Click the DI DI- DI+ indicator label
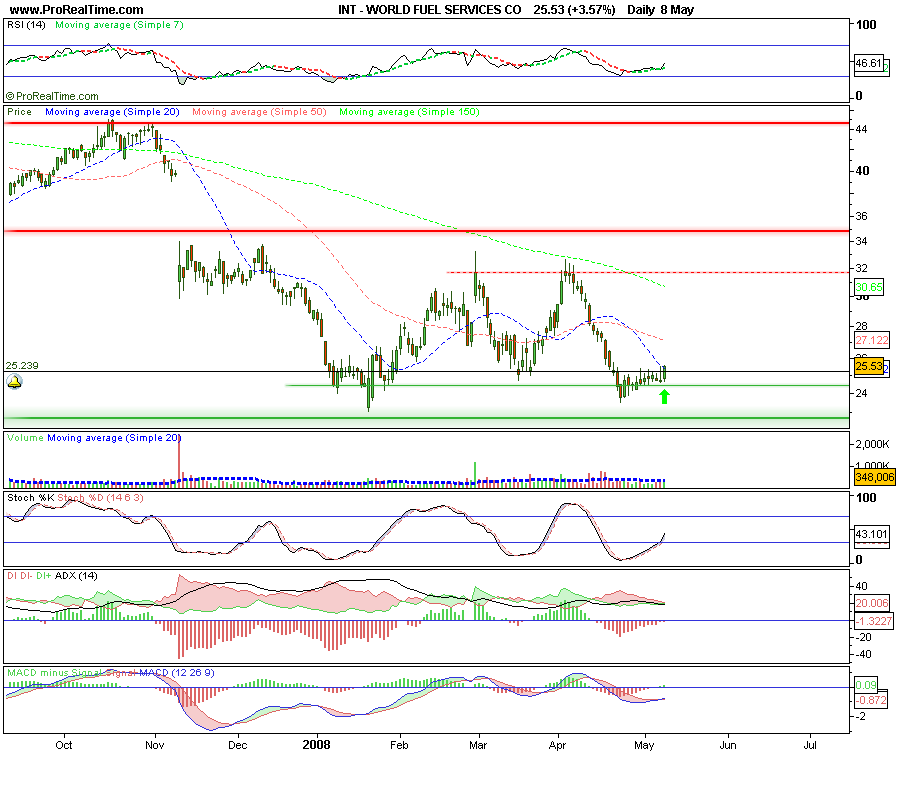This screenshot has width=900, height=800. pyautogui.click(x=29, y=576)
